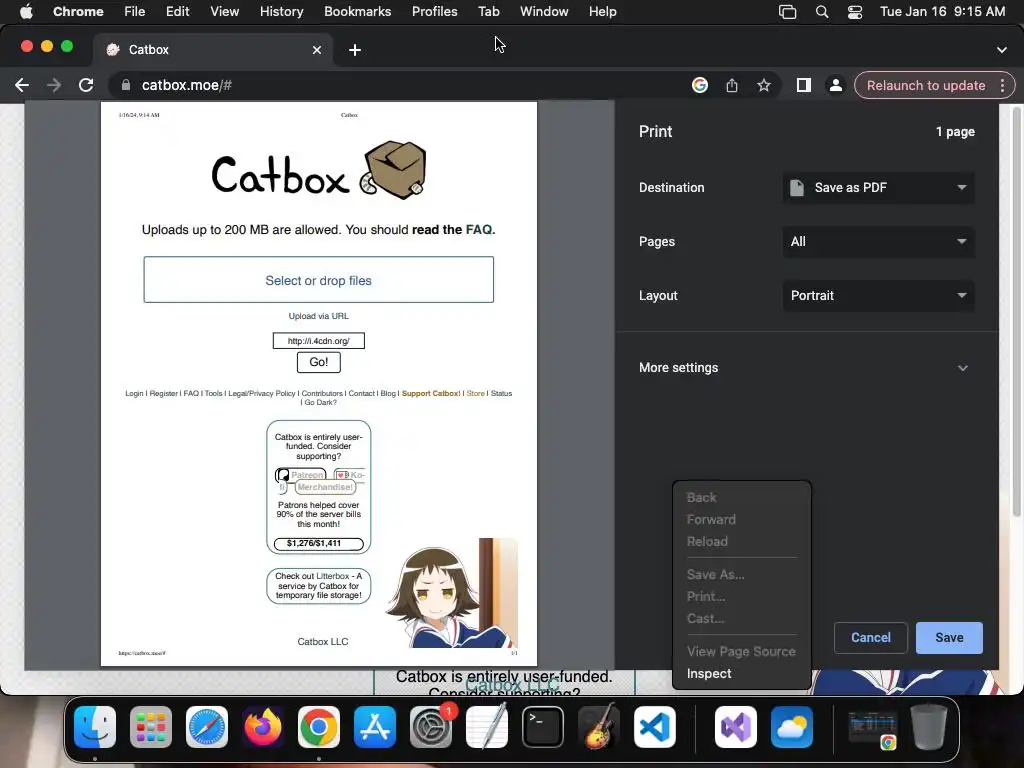Screen dimensions: 1024x768
Task: Open the File menu
Action: tap(135, 12)
